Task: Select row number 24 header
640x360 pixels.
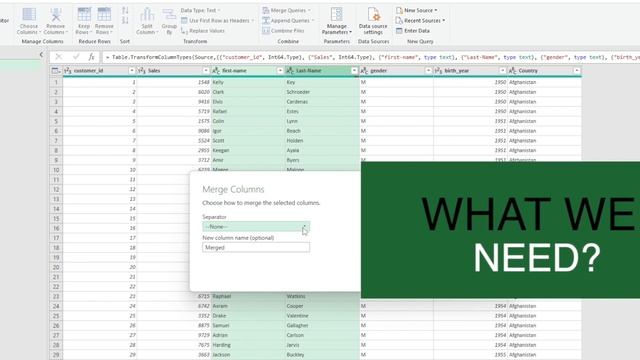Action: (56, 306)
